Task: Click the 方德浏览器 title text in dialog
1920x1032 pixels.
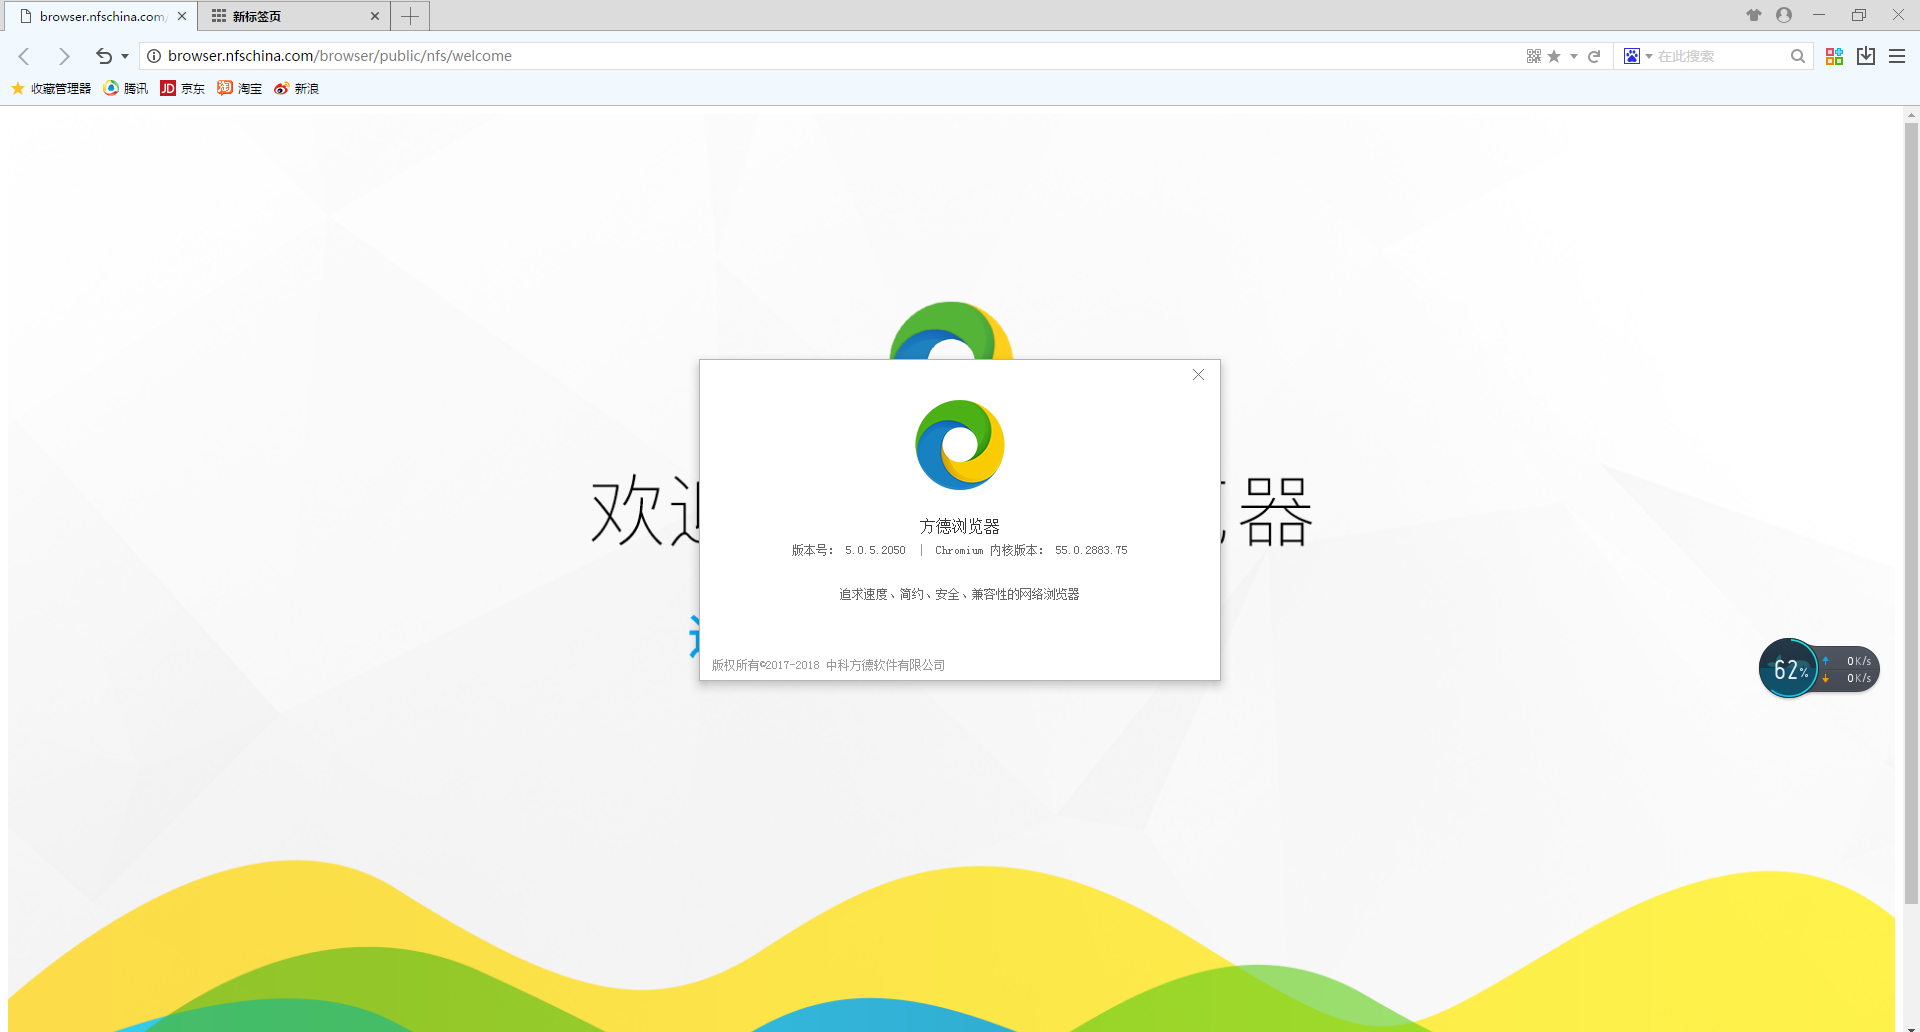Action: coord(960,526)
